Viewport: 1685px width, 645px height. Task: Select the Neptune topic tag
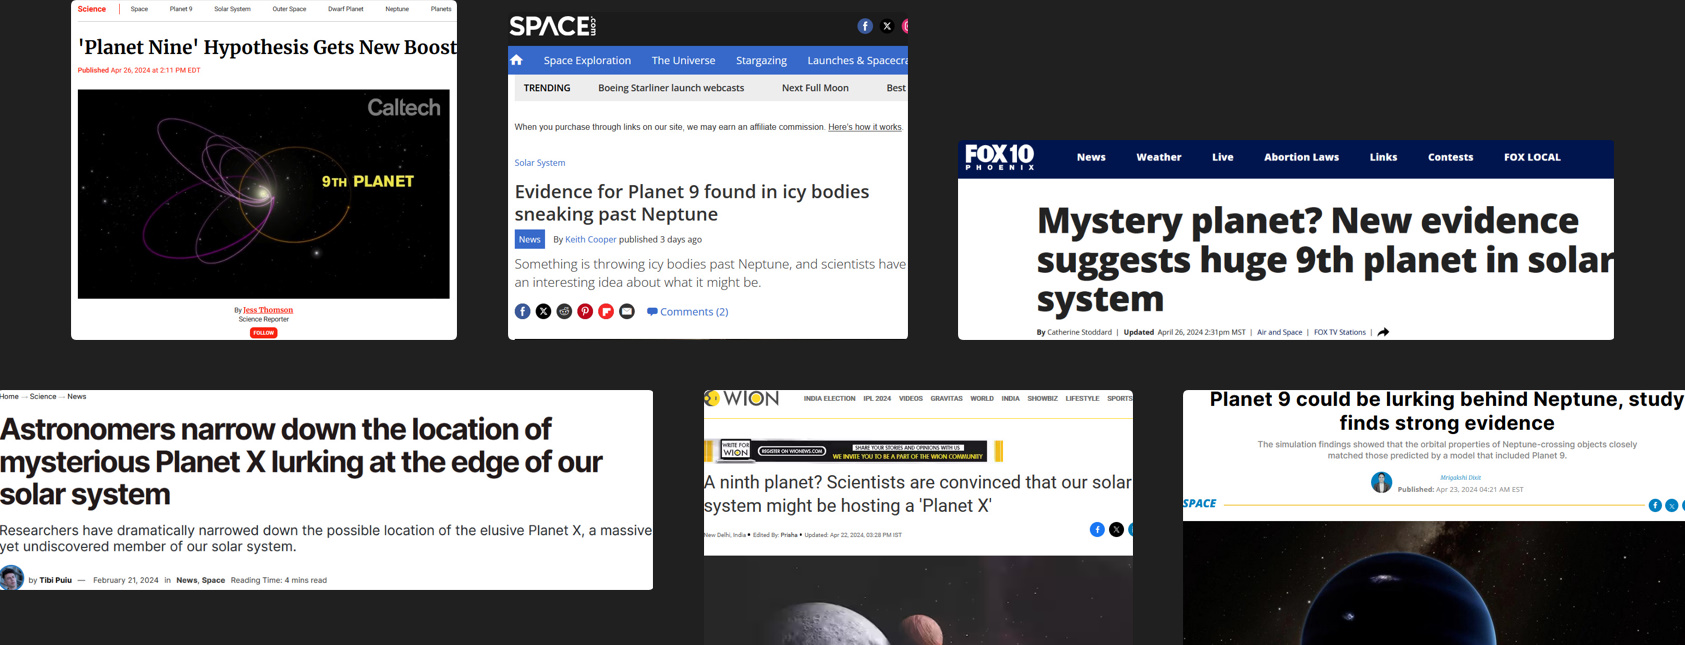pos(397,9)
